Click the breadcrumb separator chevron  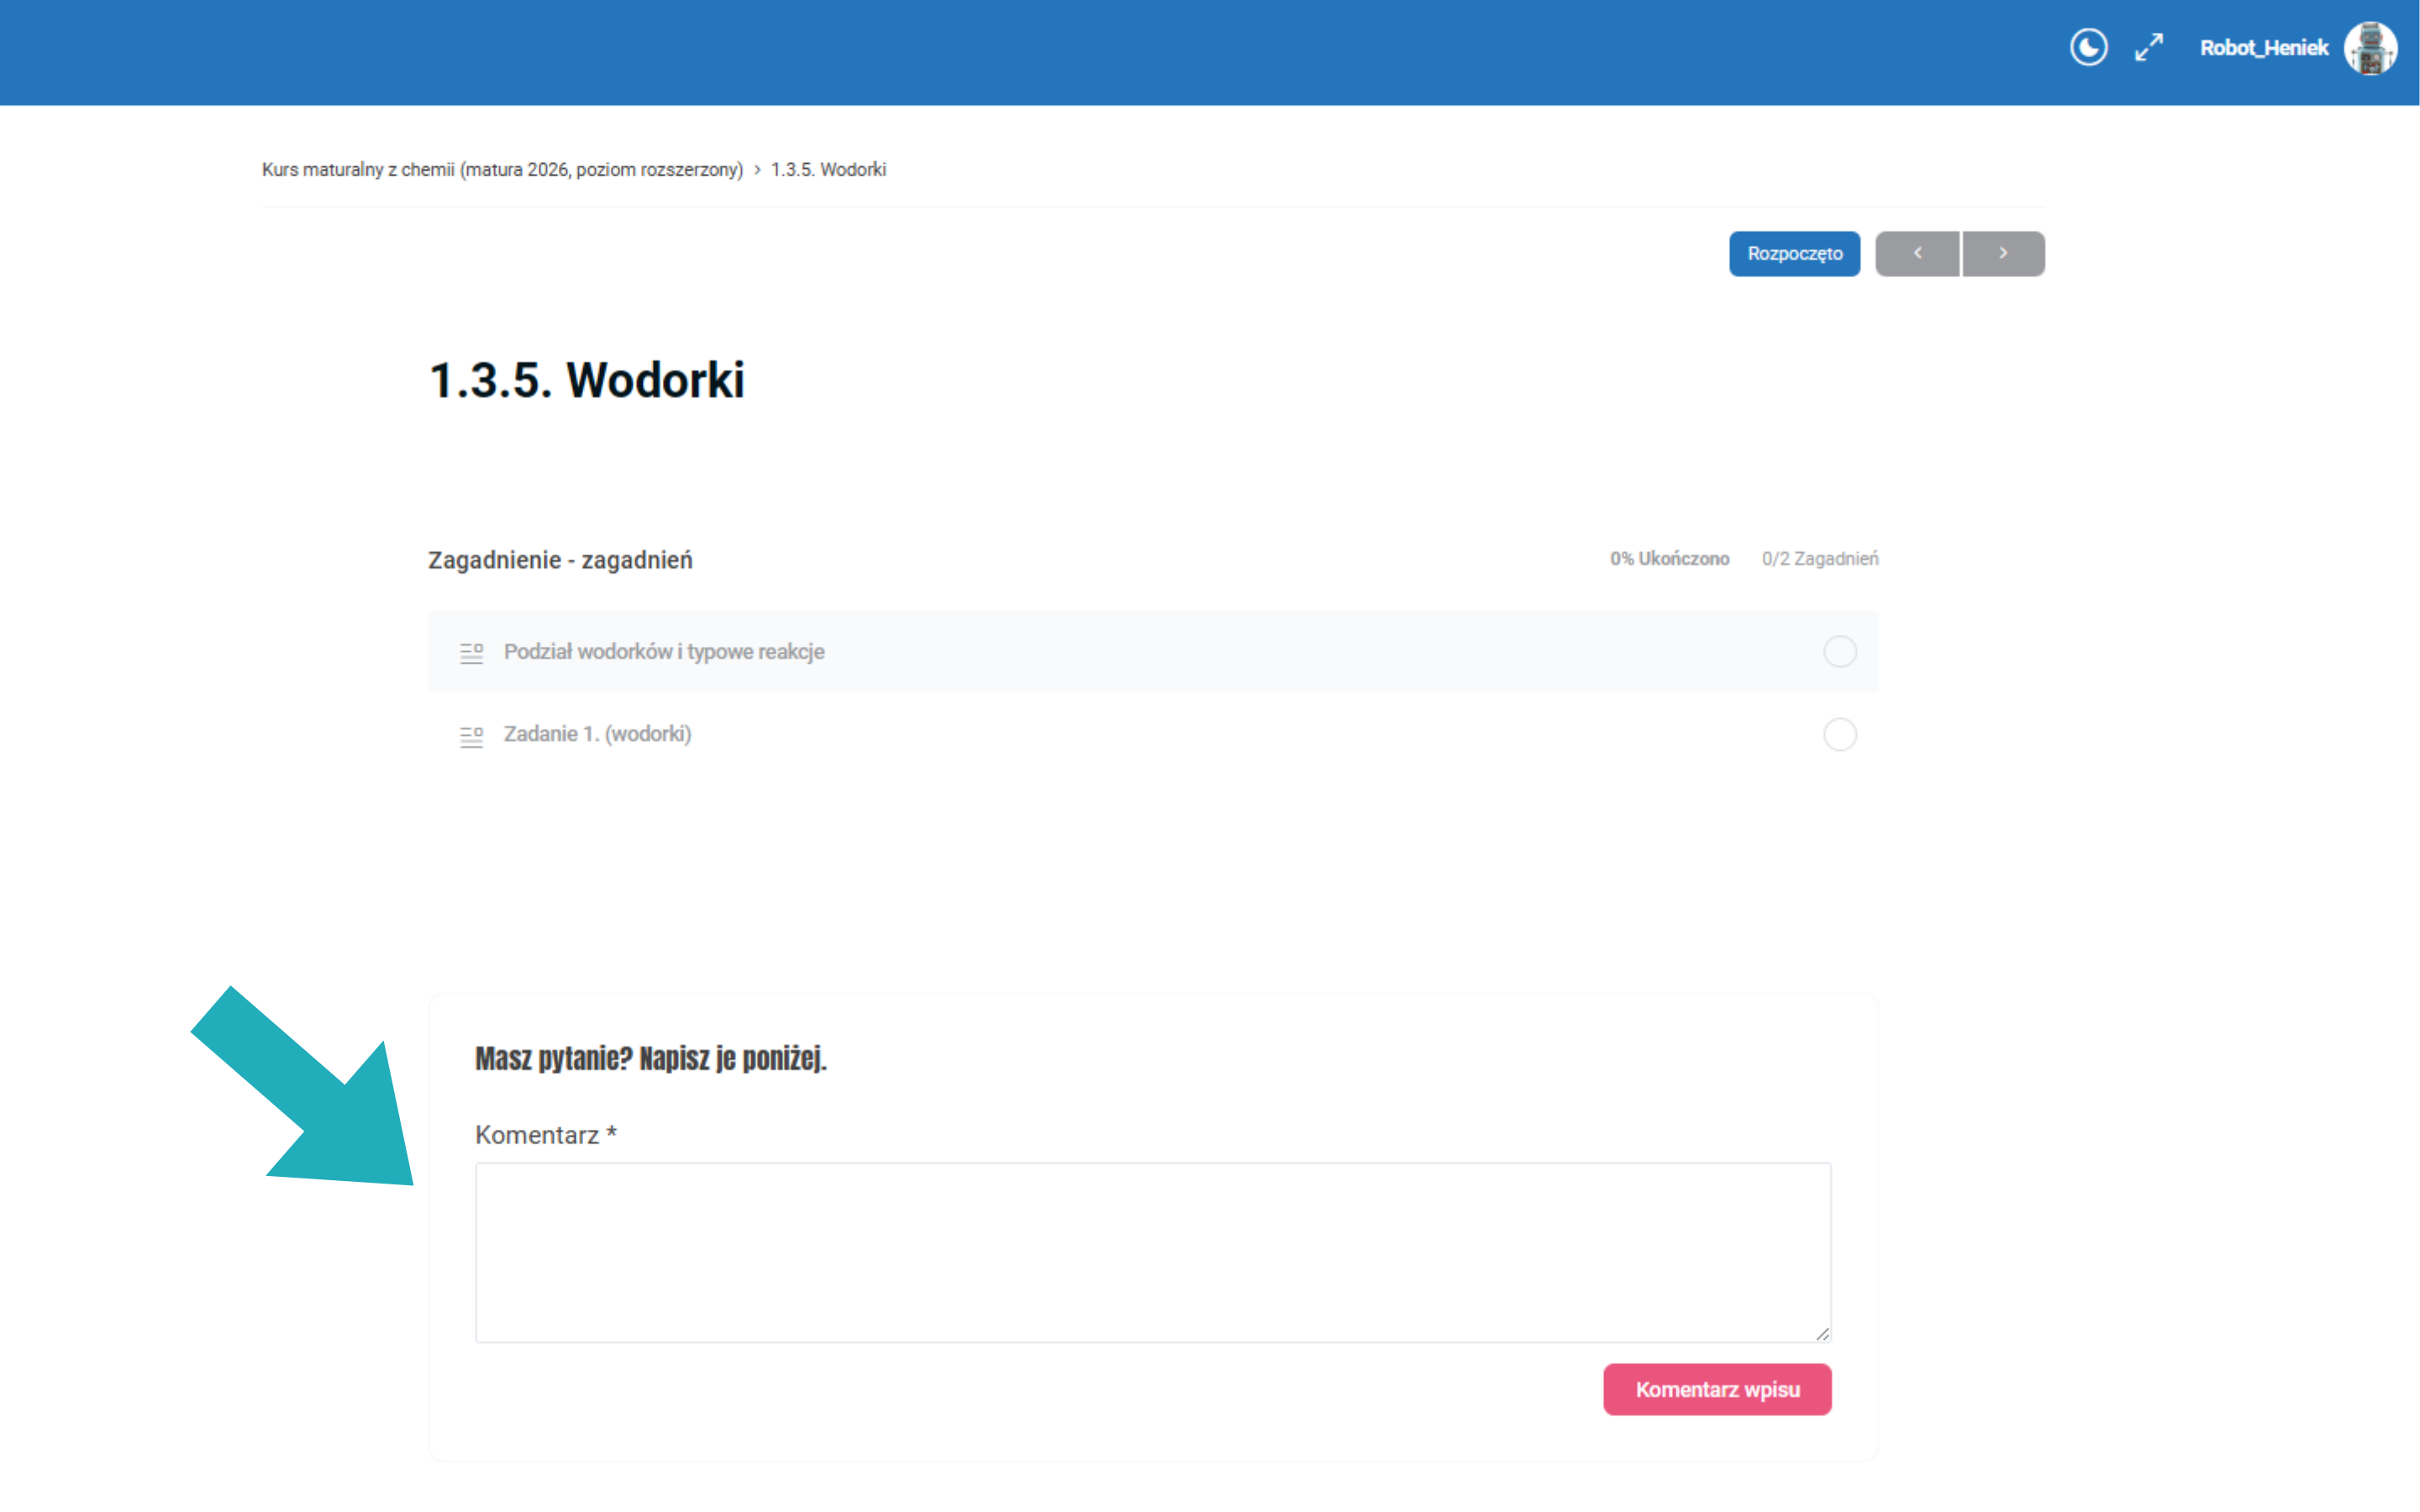pyautogui.click(x=757, y=170)
